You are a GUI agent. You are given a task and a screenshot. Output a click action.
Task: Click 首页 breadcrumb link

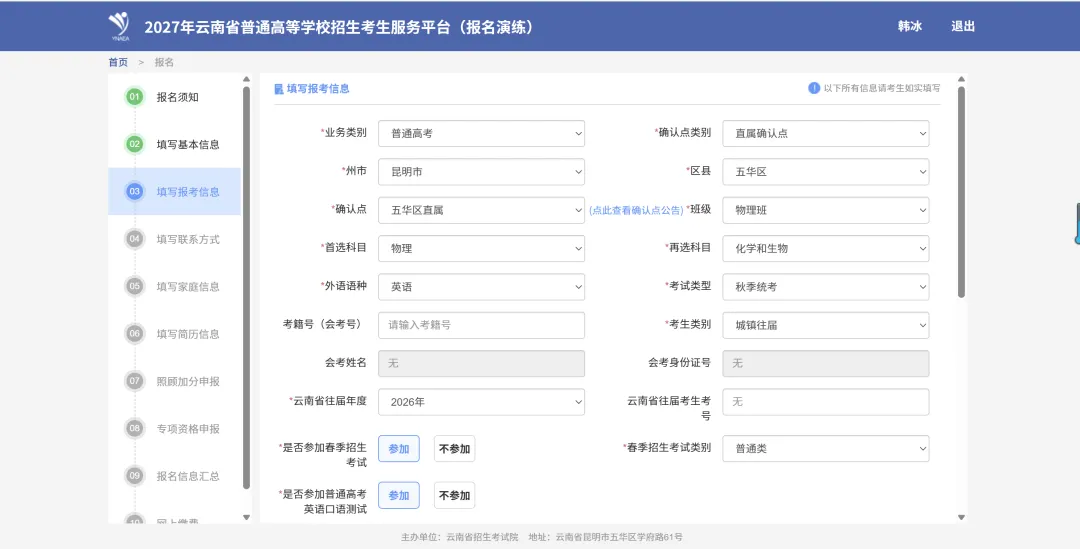118,62
